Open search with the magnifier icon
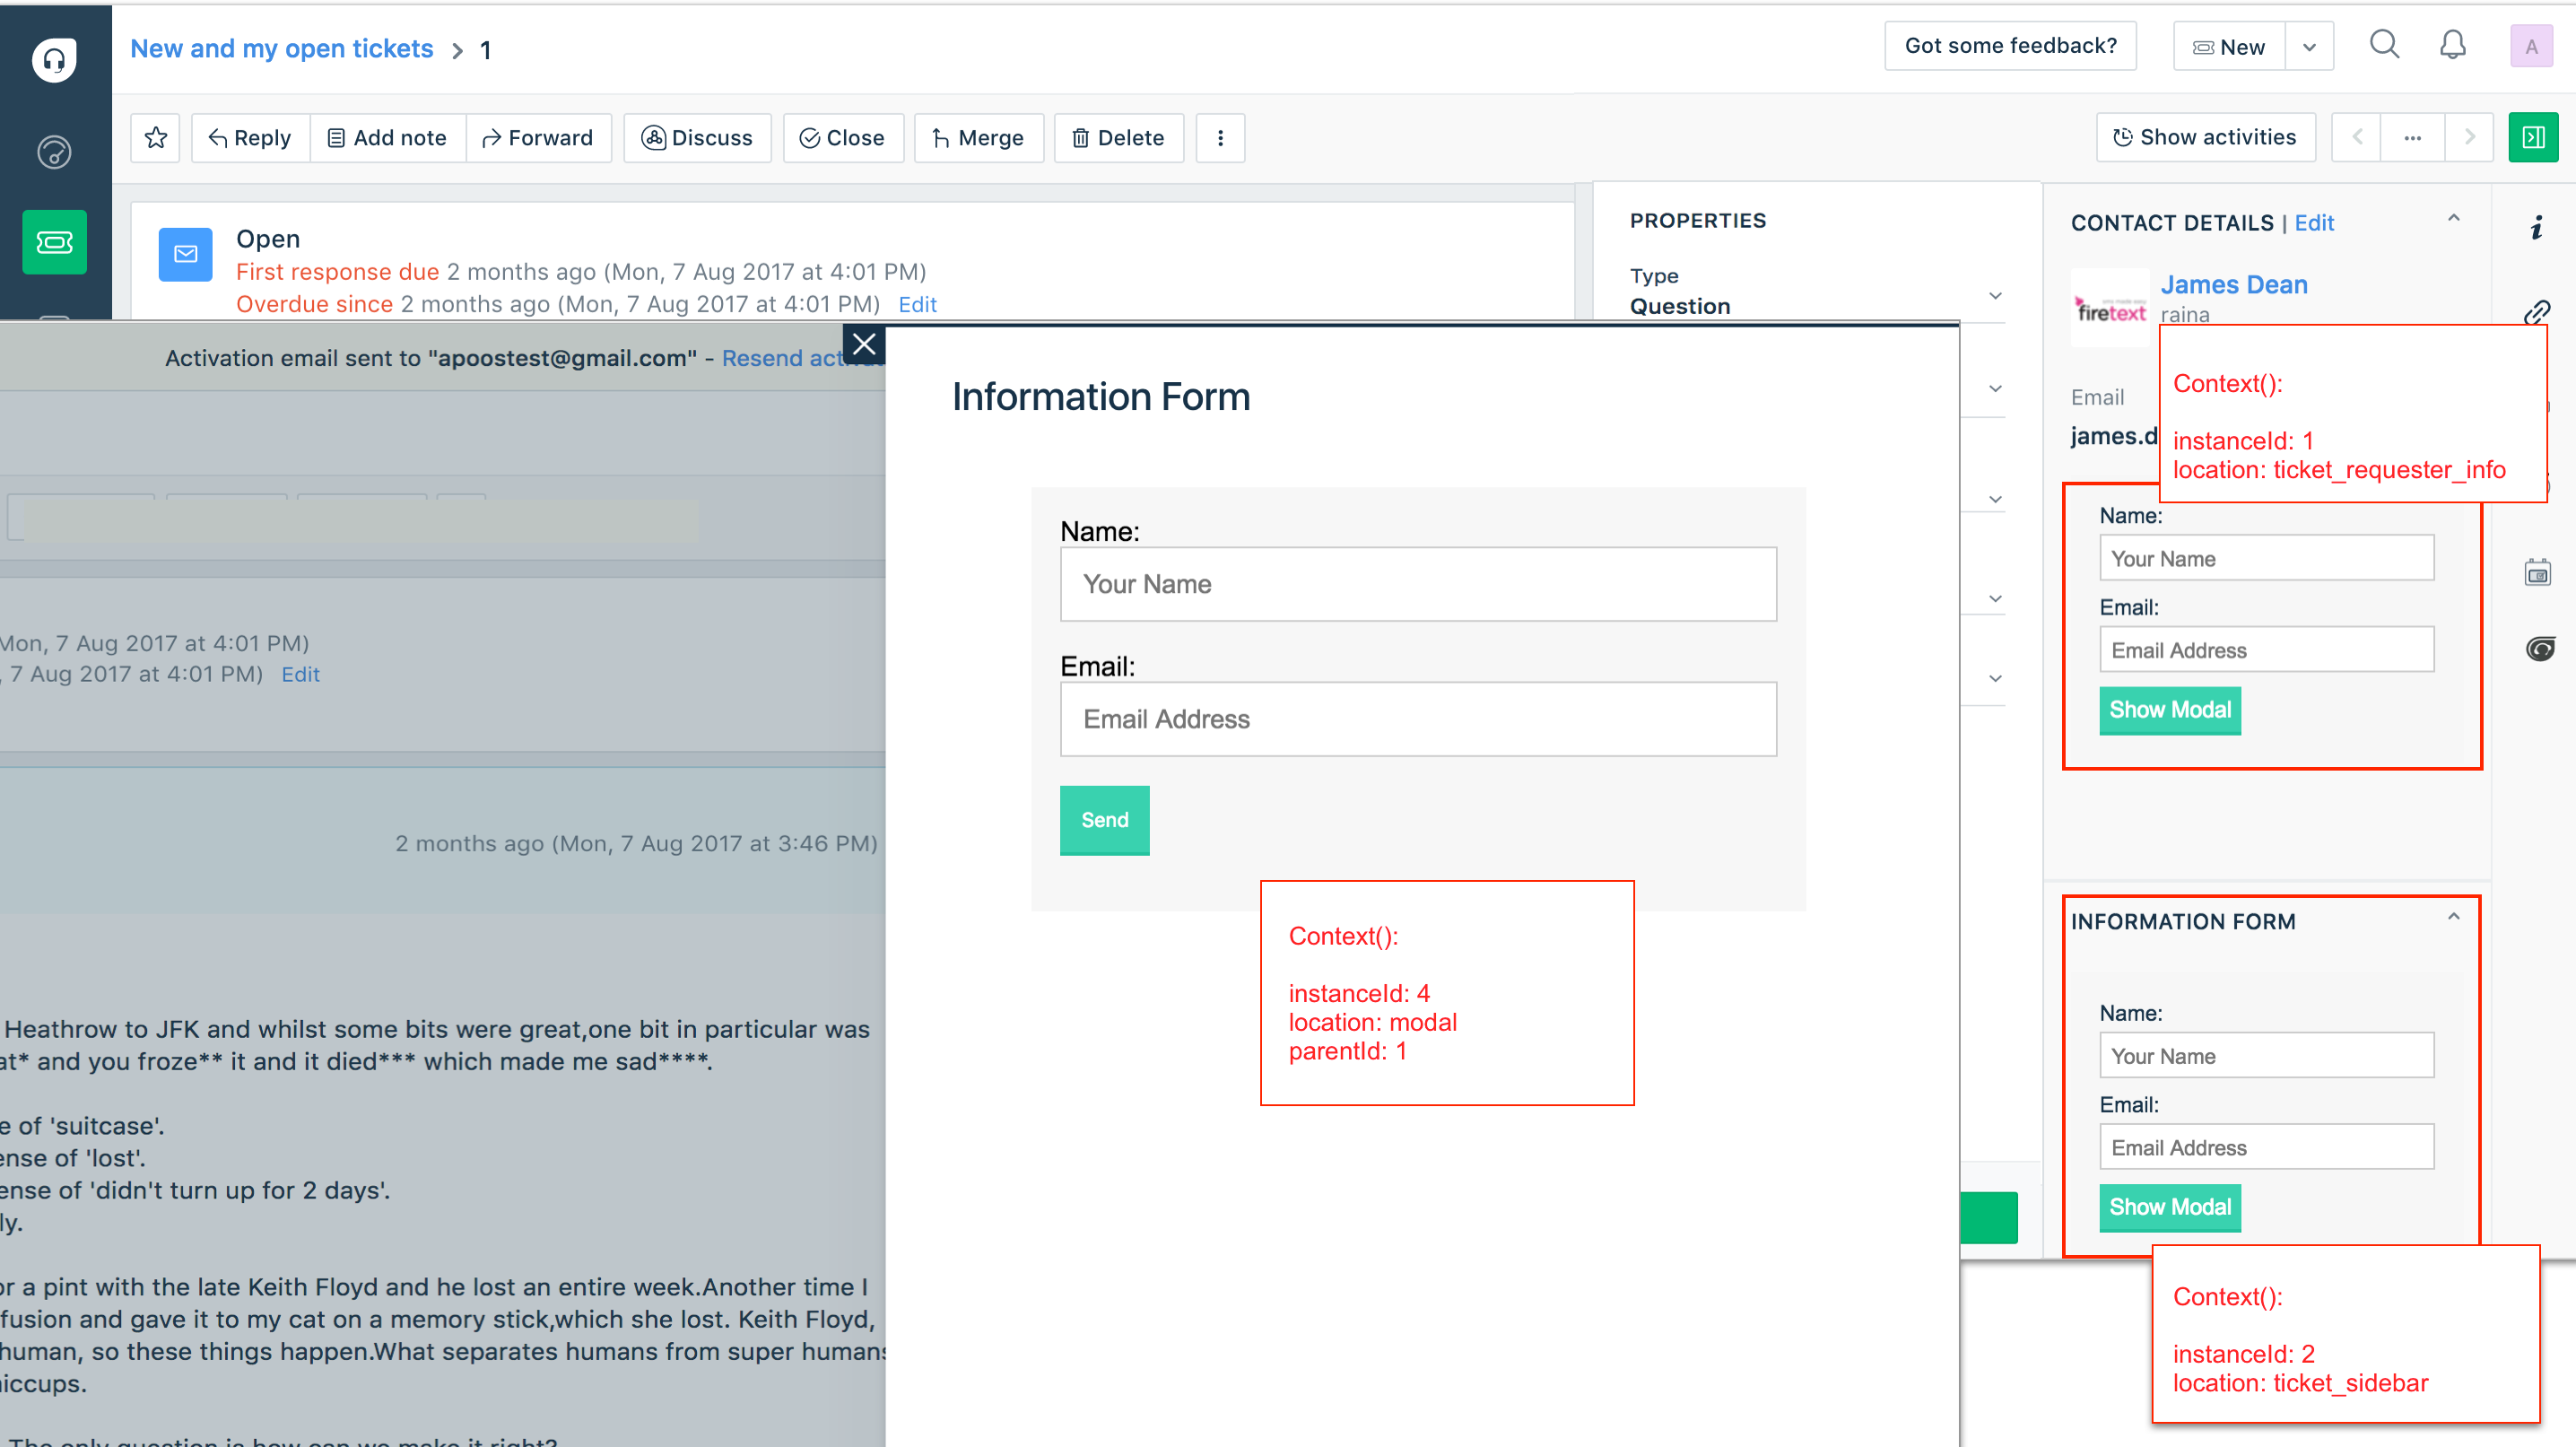The image size is (2576, 1447). point(2384,45)
